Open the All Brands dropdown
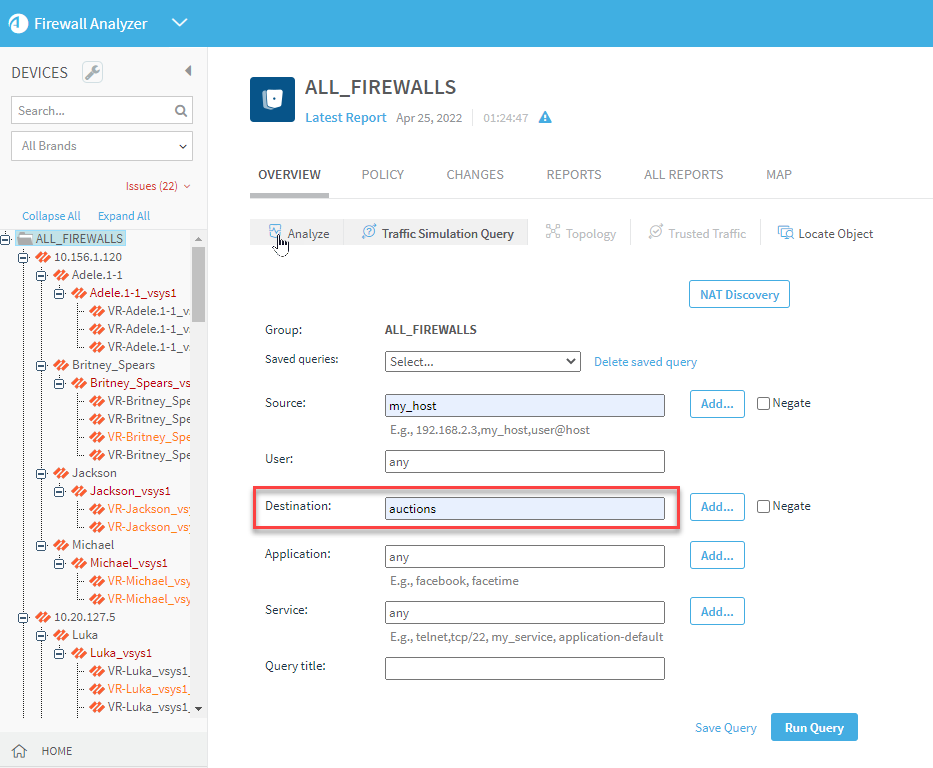Screen dimensions: 933x768 (x=102, y=146)
